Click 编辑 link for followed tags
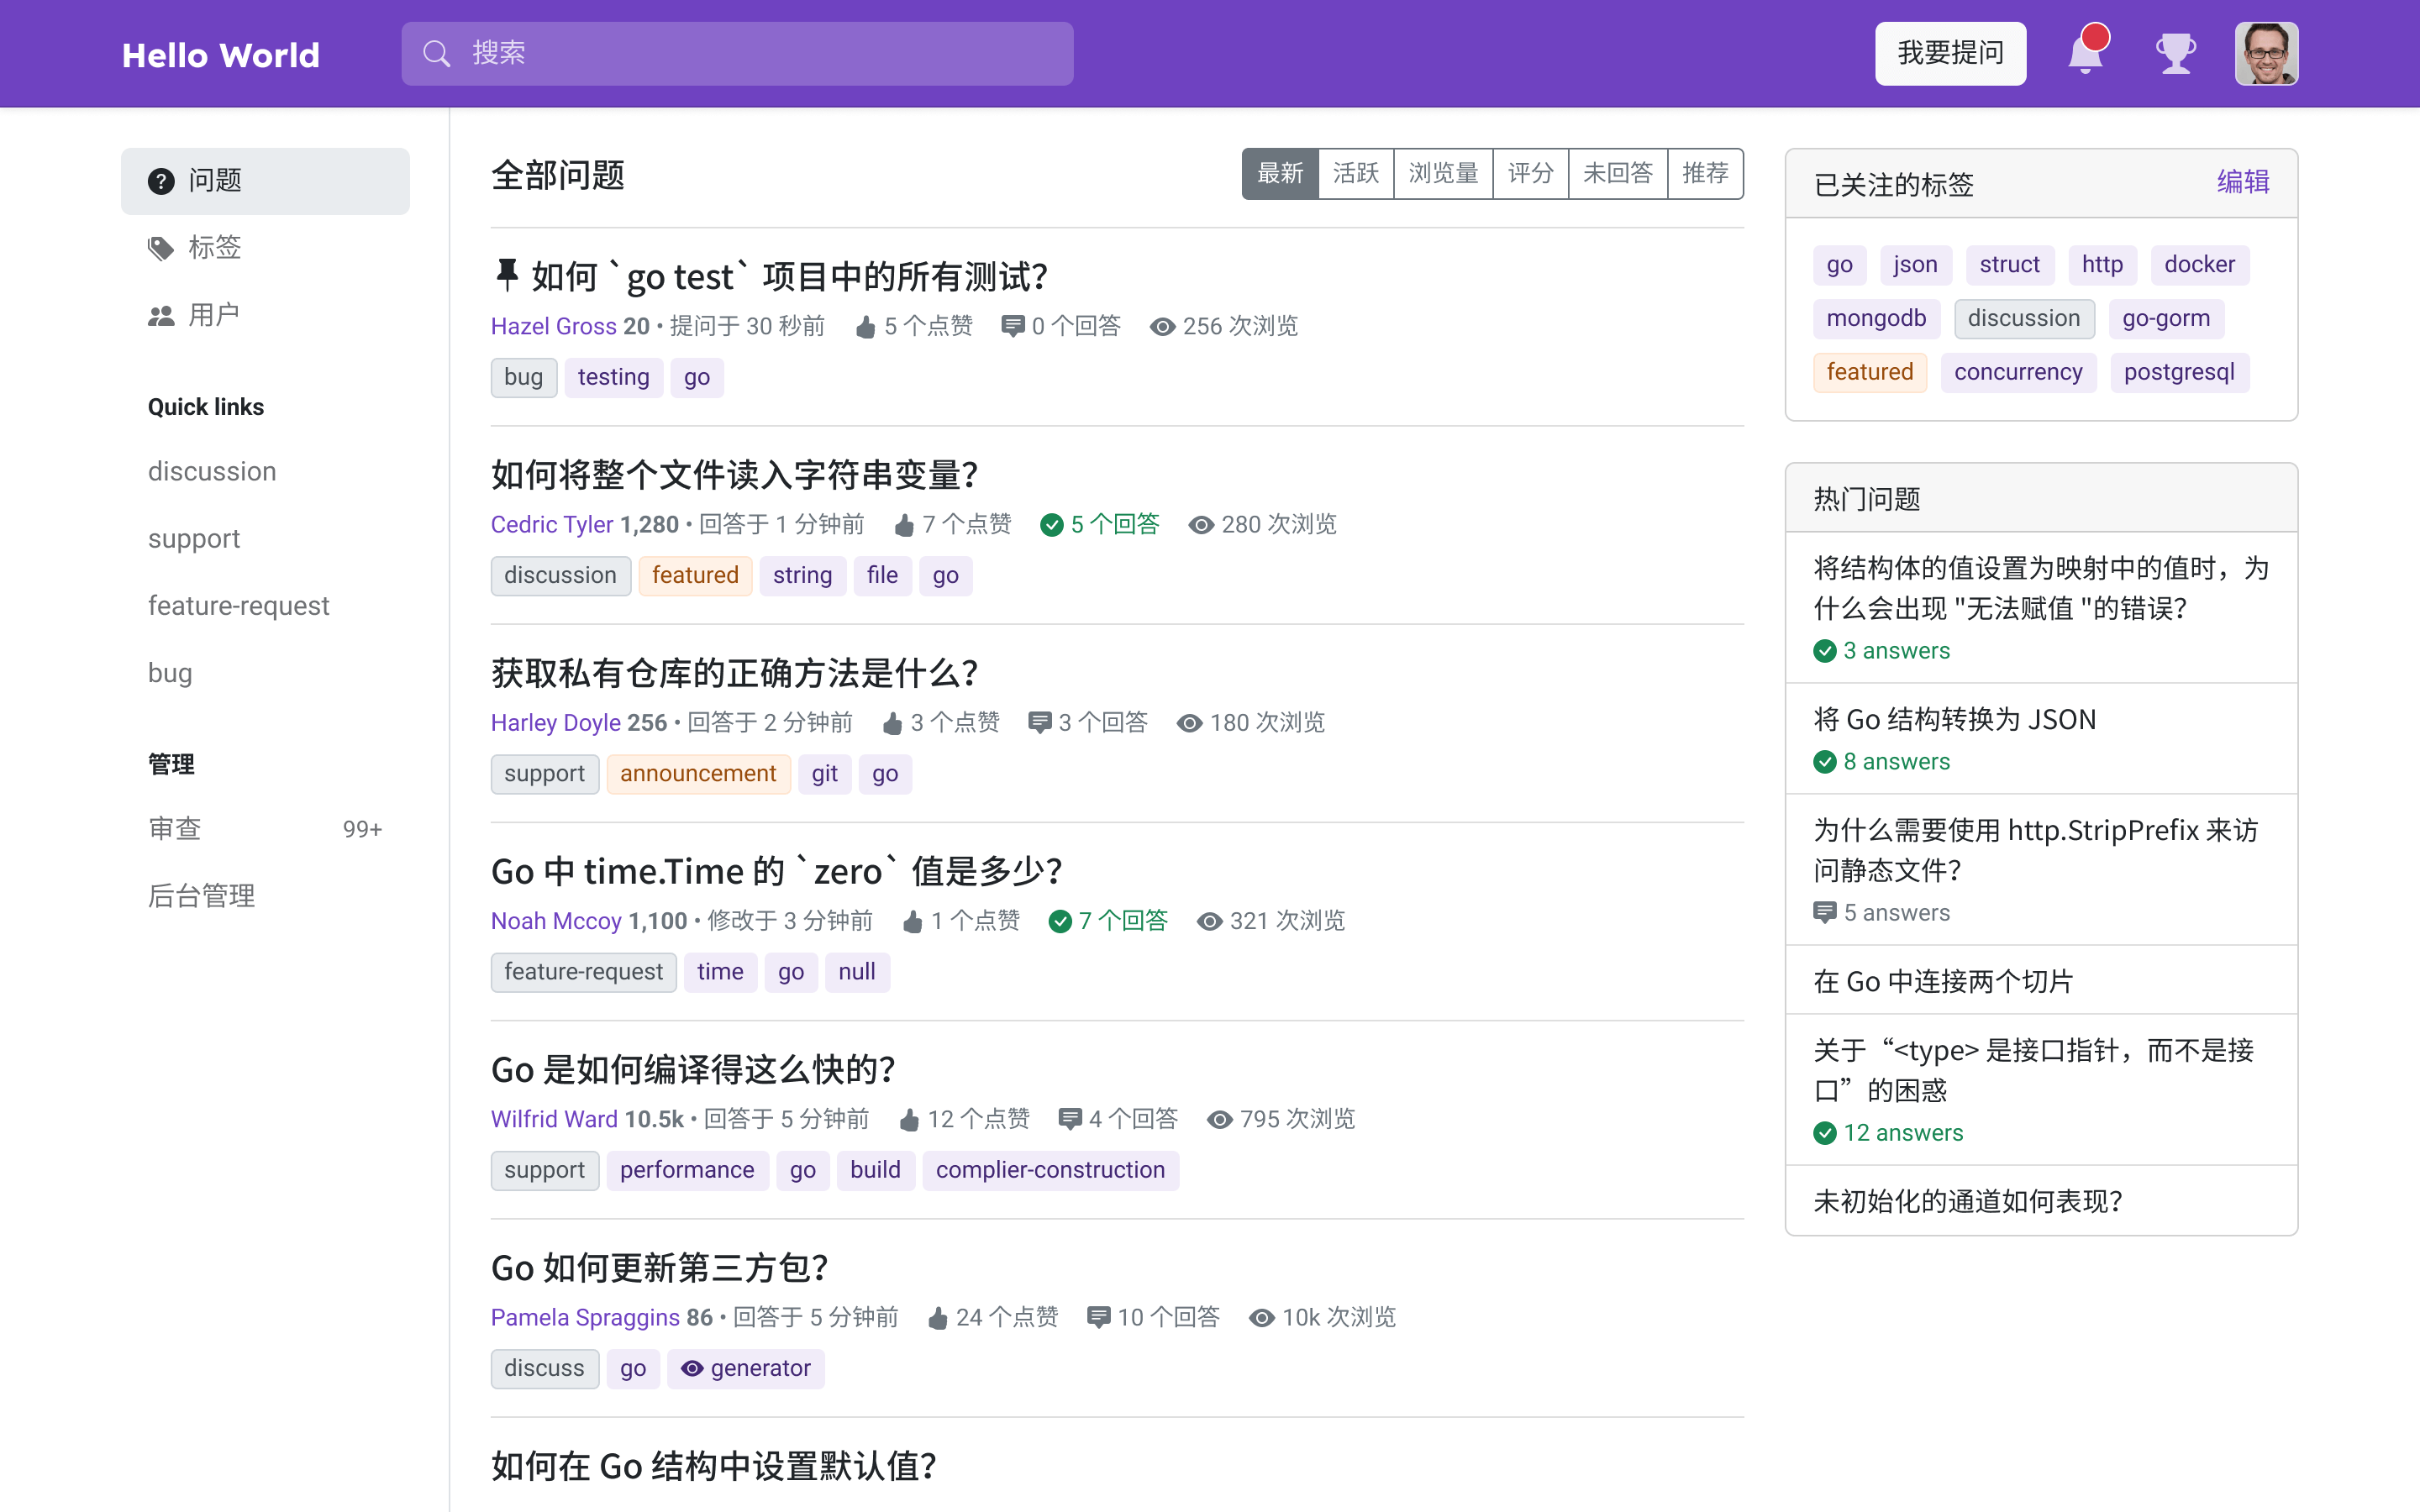Screen dimensions: 2420x1512 coord(2242,182)
